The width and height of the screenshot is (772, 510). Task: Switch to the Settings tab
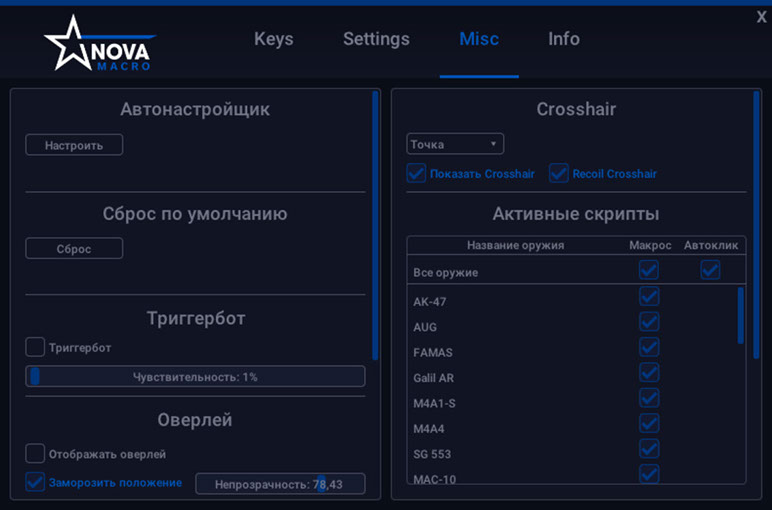coord(376,39)
